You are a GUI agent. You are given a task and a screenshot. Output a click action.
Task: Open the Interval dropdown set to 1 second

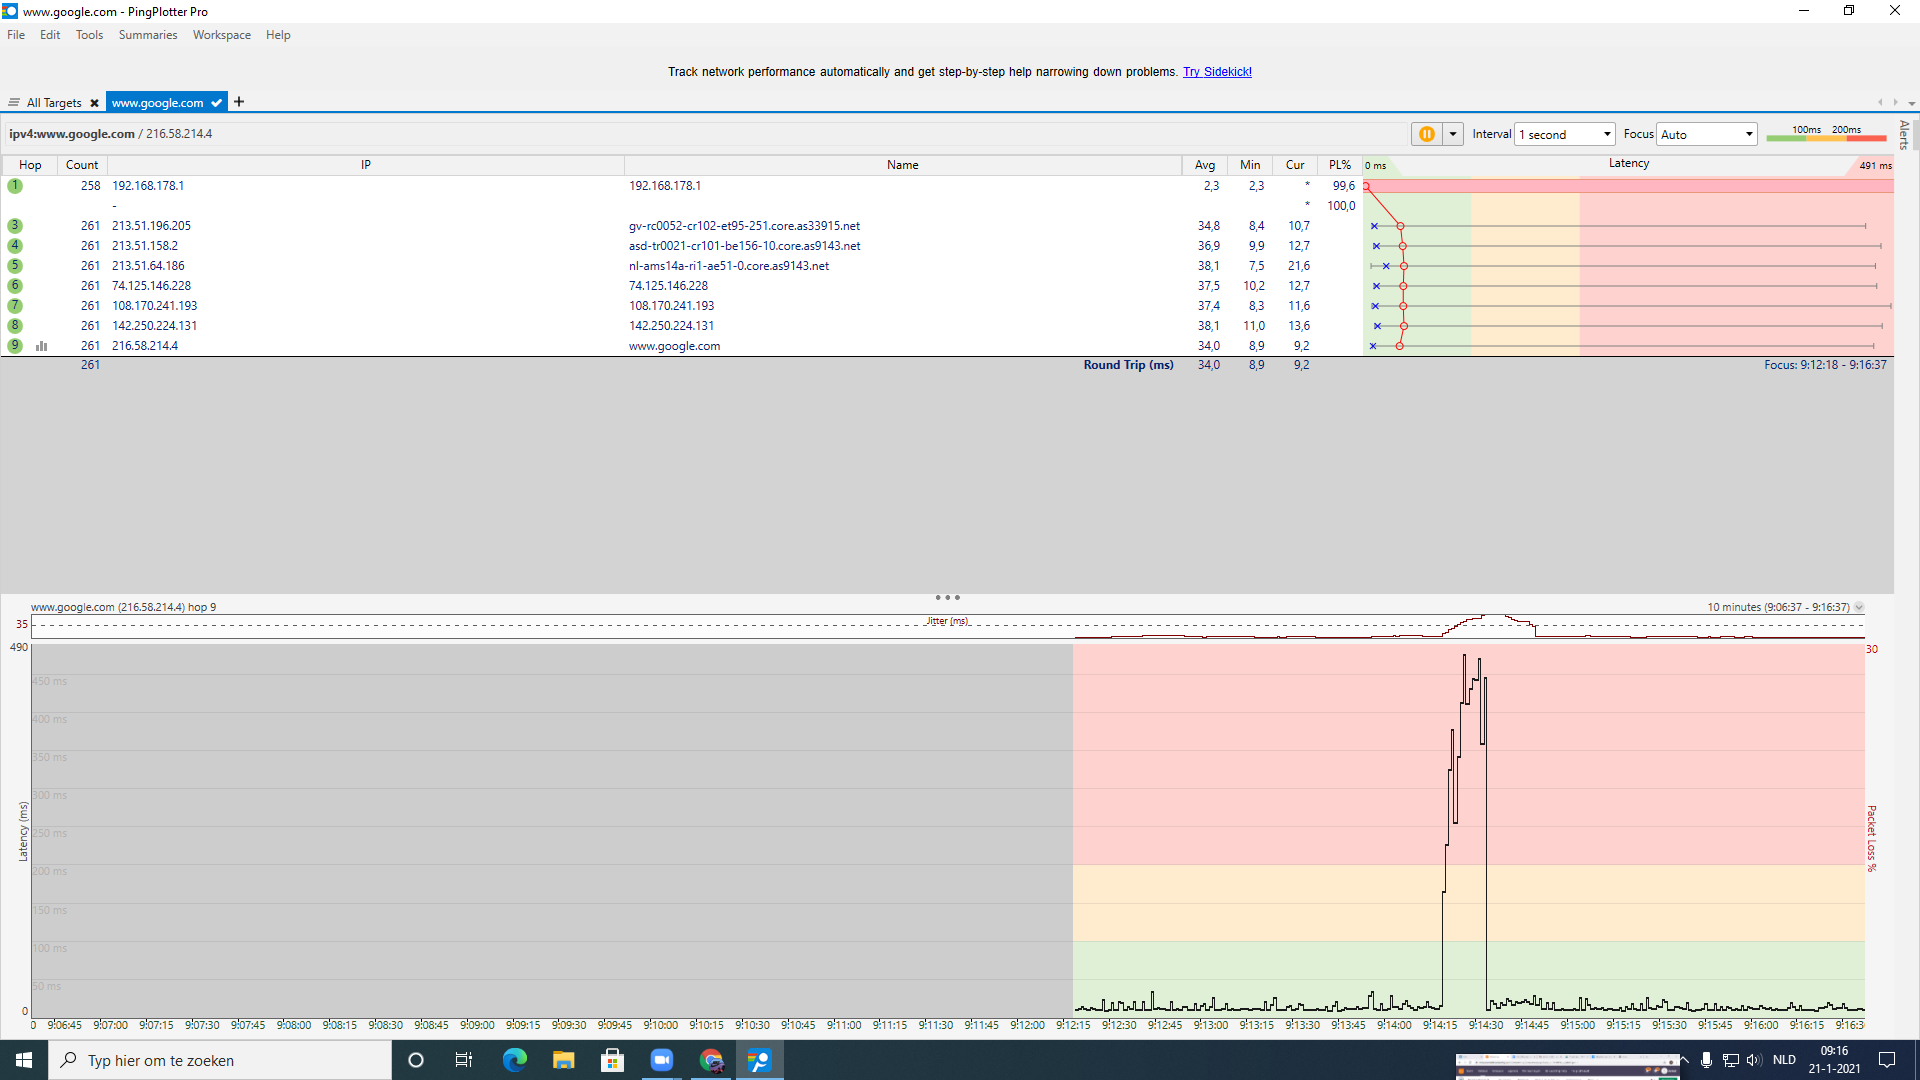click(x=1565, y=134)
